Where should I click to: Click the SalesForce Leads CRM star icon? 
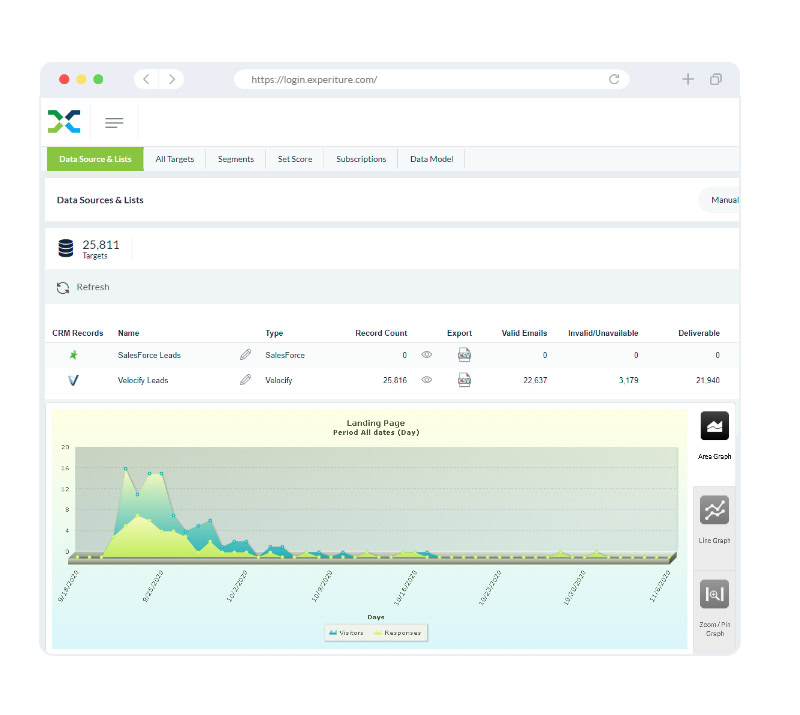(73, 355)
